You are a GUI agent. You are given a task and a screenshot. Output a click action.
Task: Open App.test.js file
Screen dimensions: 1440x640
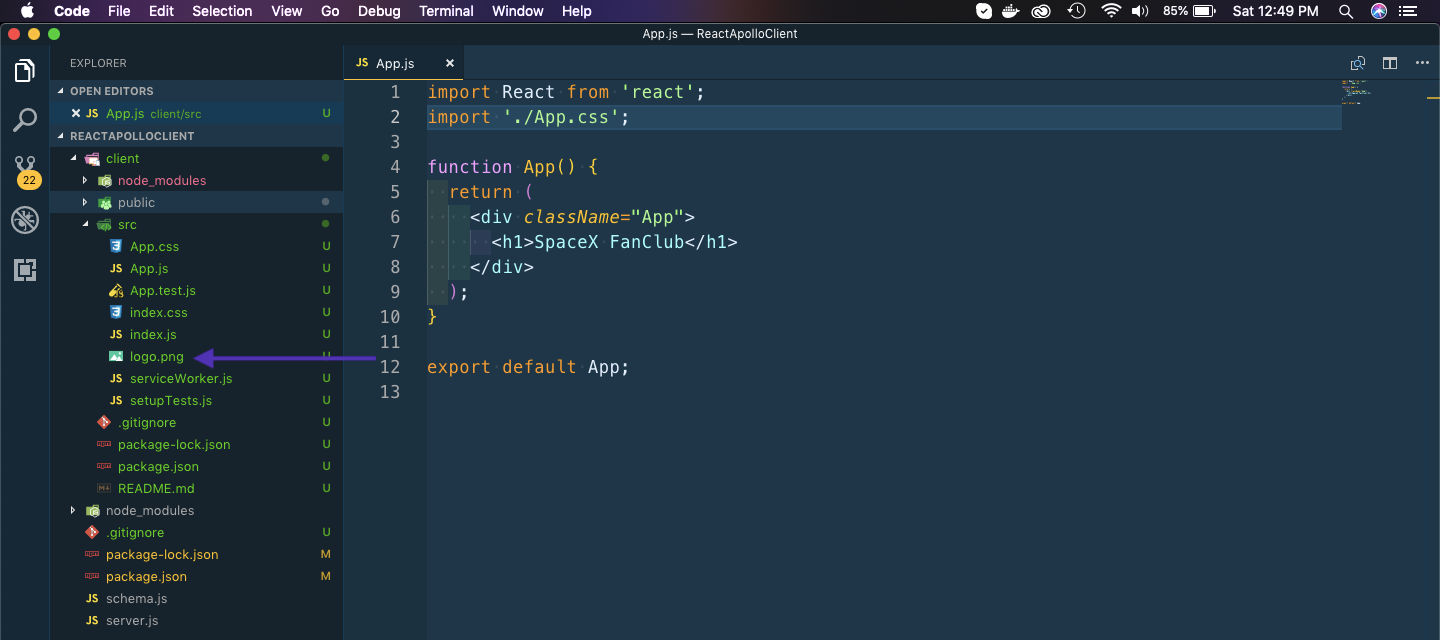click(x=162, y=290)
